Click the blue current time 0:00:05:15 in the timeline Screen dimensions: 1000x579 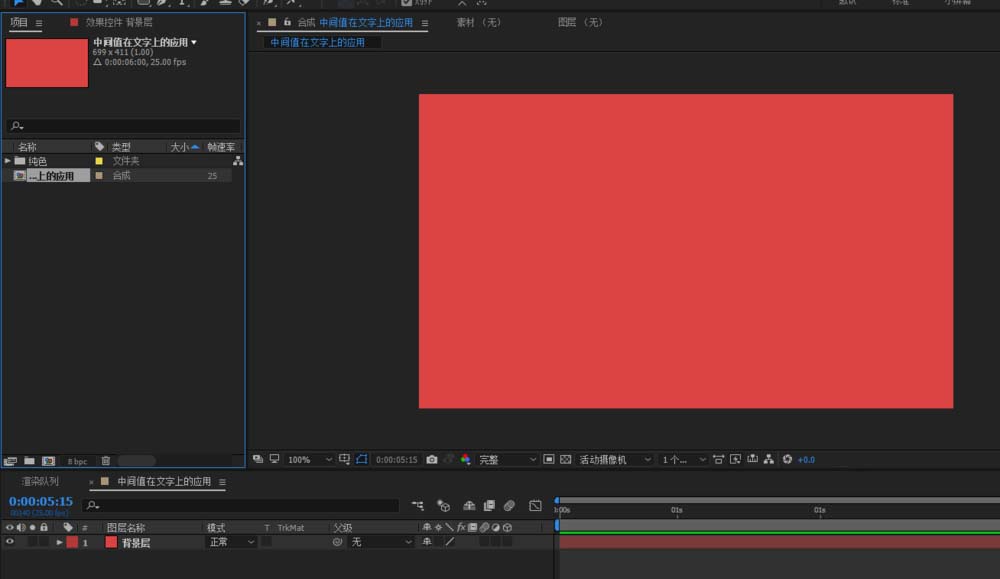point(41,501)
